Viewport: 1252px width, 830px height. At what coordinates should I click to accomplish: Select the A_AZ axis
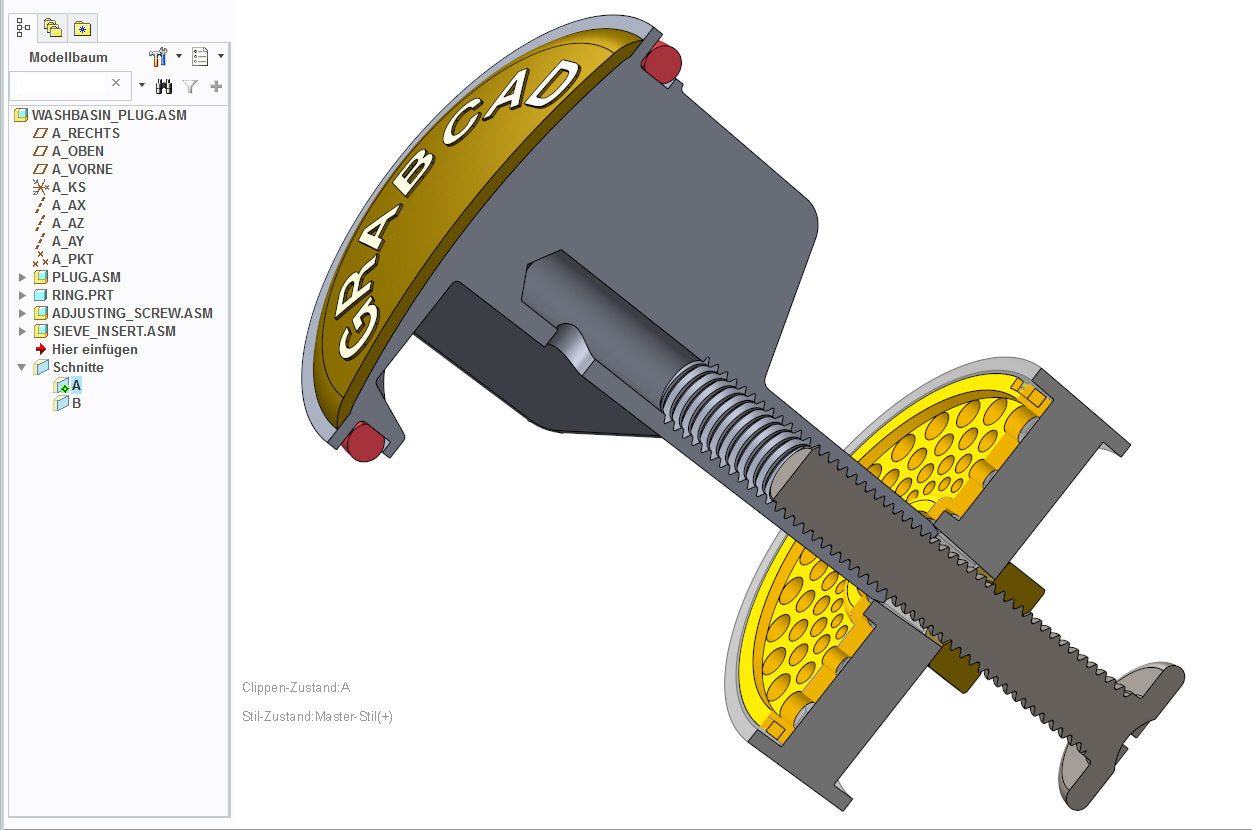pos(68,223)
